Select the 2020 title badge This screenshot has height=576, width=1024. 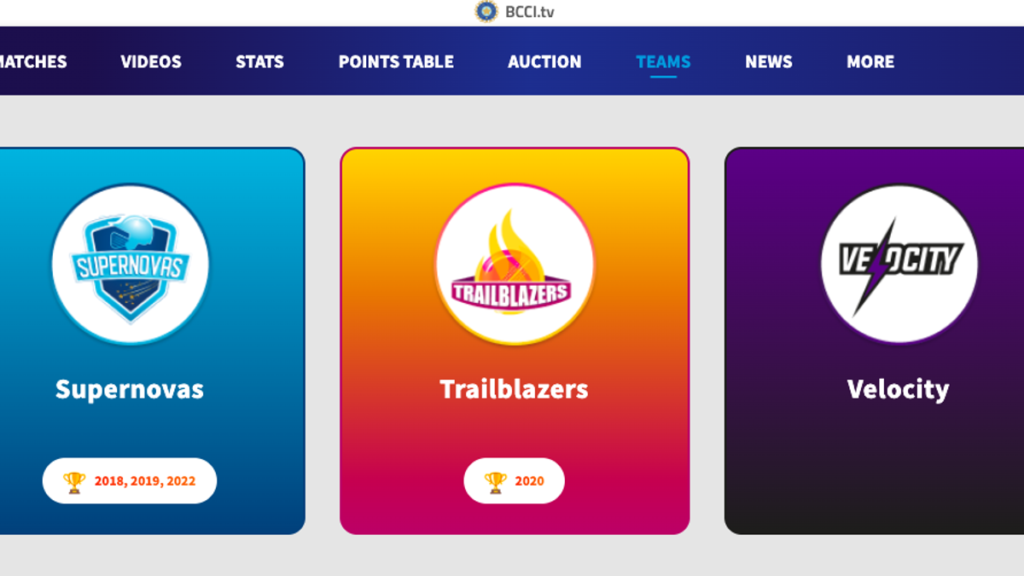[514, 481]
